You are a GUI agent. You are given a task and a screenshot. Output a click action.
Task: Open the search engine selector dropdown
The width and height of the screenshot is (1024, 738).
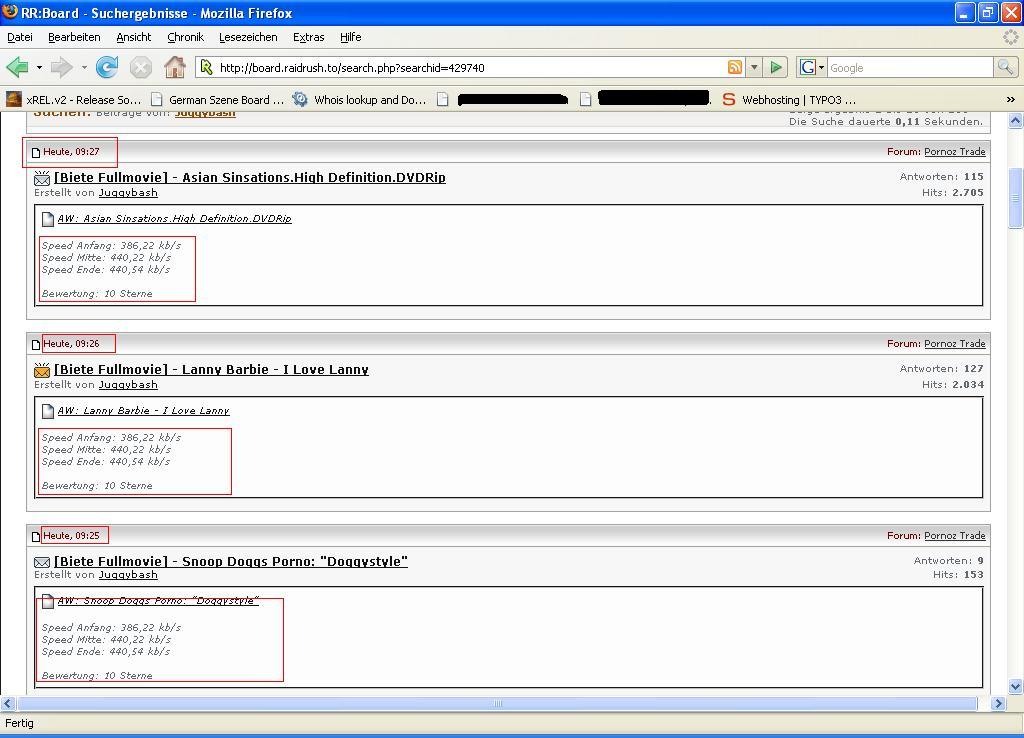pyautogui.click(x=812, y=67)
